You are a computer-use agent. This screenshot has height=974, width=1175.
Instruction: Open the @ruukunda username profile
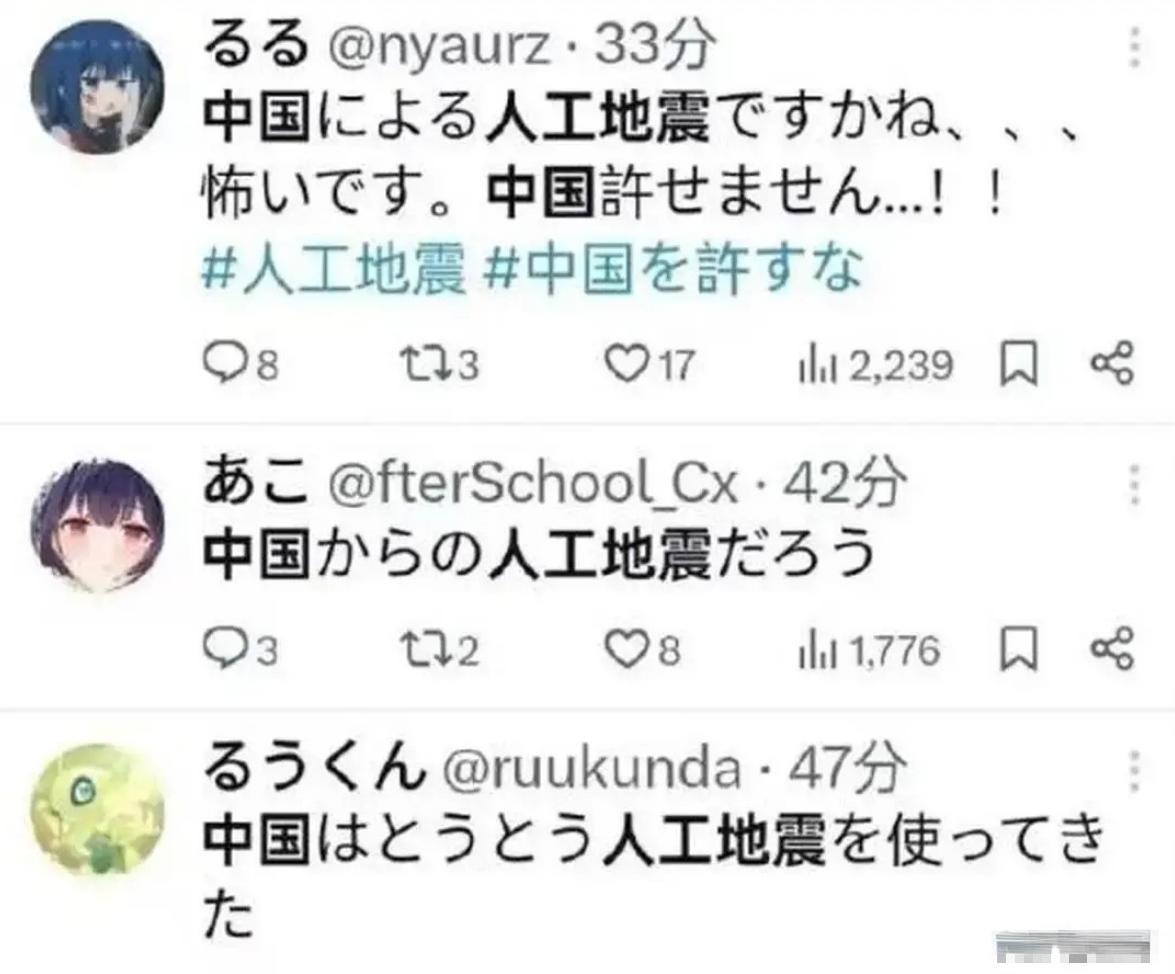pyautogui.click(x=592, y=768)
